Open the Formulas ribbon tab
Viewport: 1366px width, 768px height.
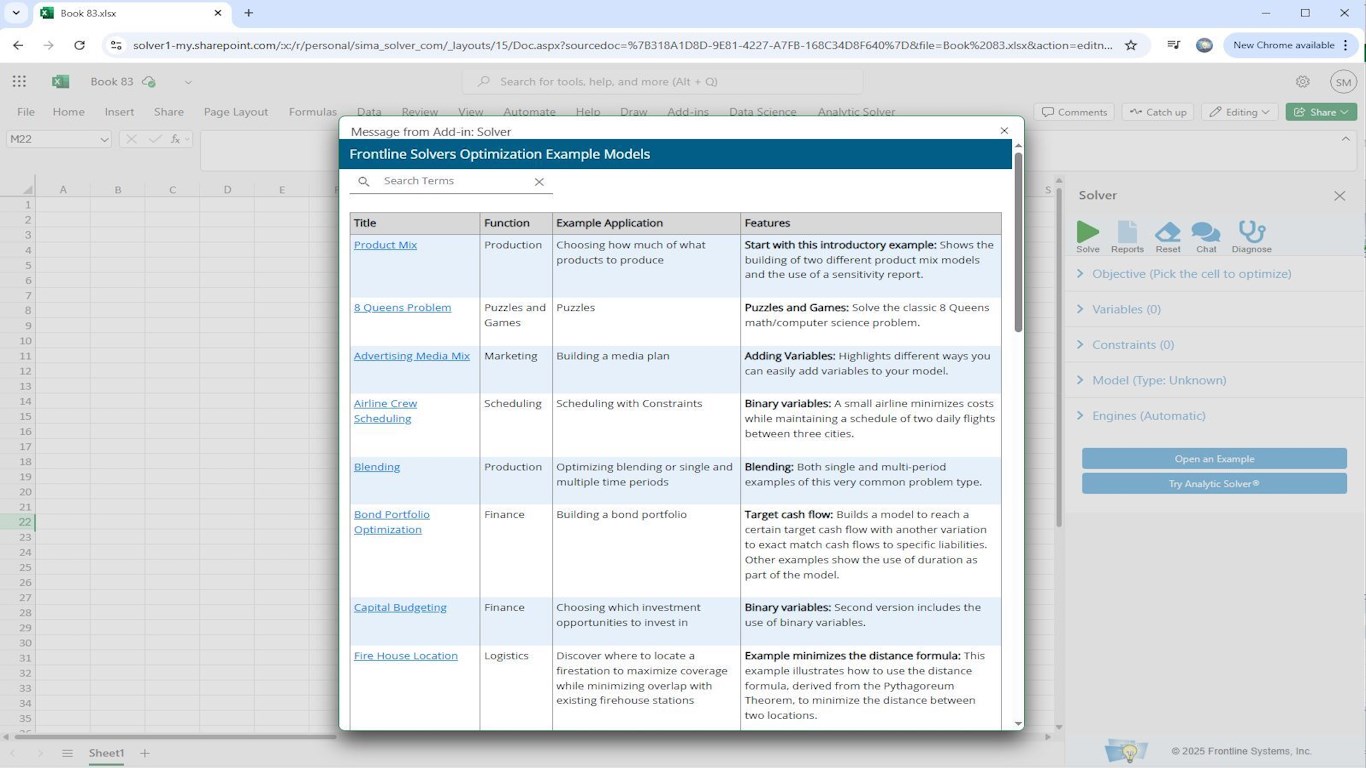[x=313, y=112]
